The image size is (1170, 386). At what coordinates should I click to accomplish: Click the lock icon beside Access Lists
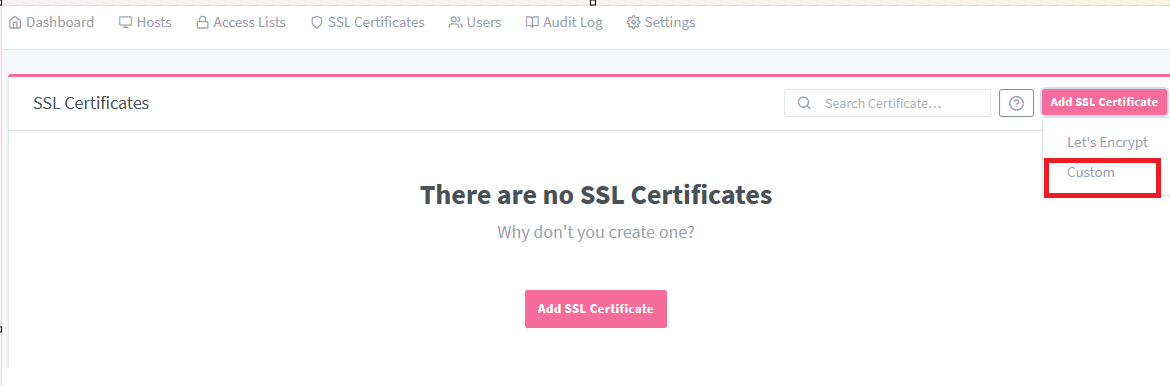pyautogui.click(x=202, y=22)
